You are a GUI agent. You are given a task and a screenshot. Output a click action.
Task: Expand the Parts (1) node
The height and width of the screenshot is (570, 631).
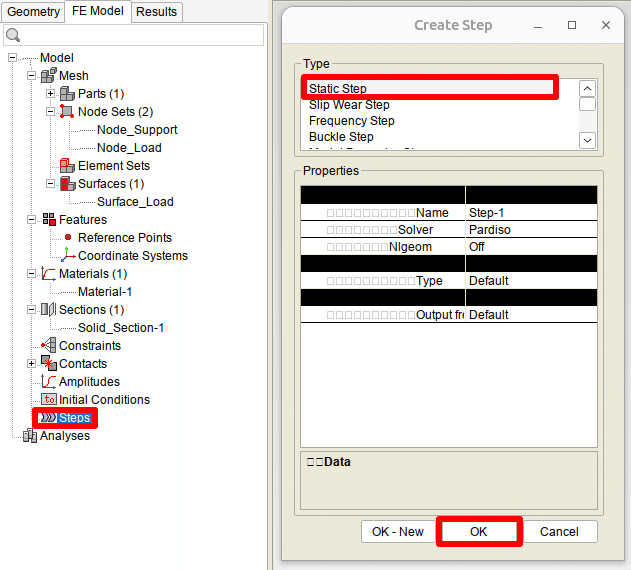[50, 93]
